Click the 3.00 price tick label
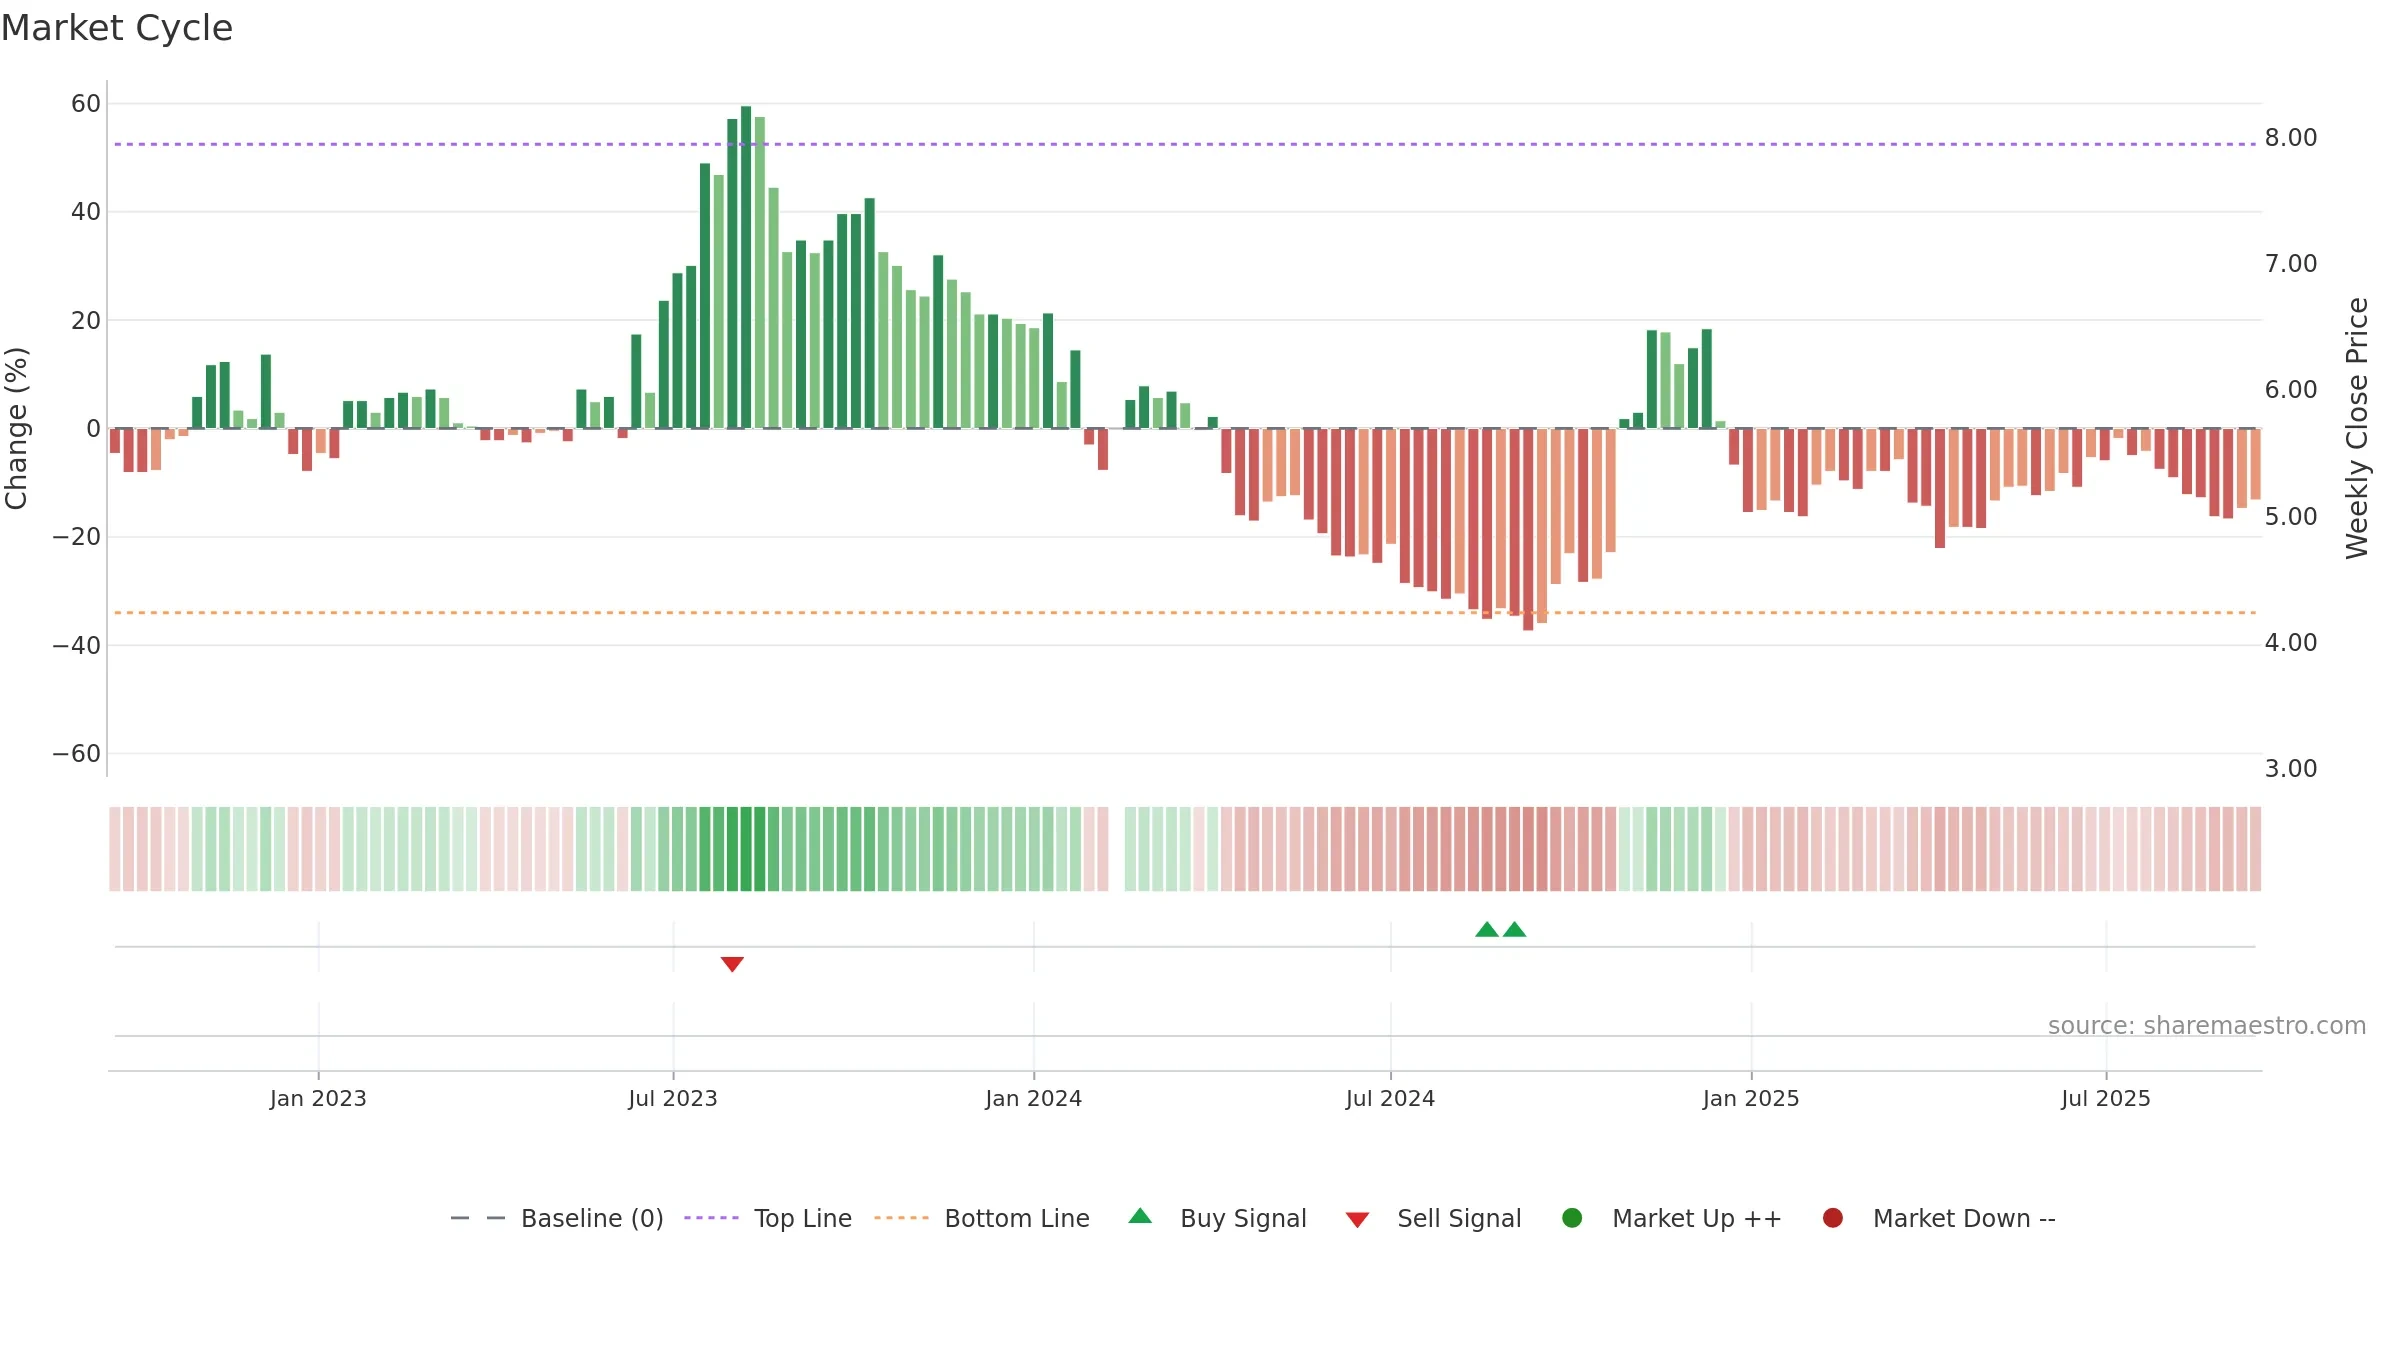Image resolution: width=2400 pixels, height=1350 pixels. tap(2291, 769)
